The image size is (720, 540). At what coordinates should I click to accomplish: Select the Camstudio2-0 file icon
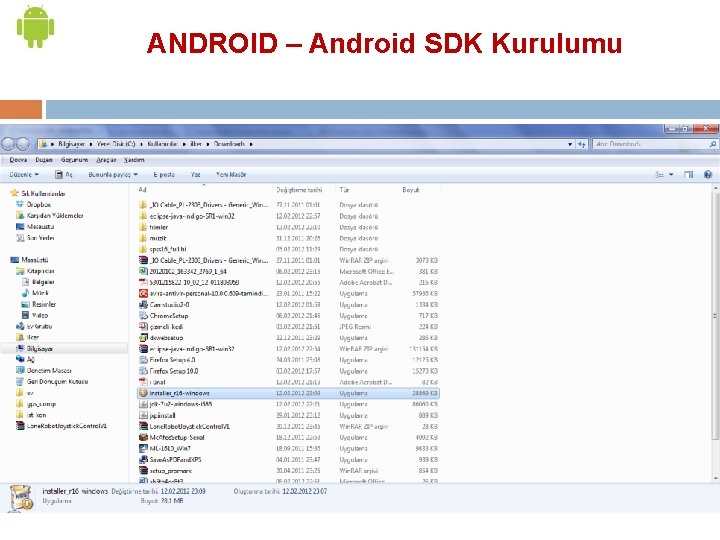point(143,304)
